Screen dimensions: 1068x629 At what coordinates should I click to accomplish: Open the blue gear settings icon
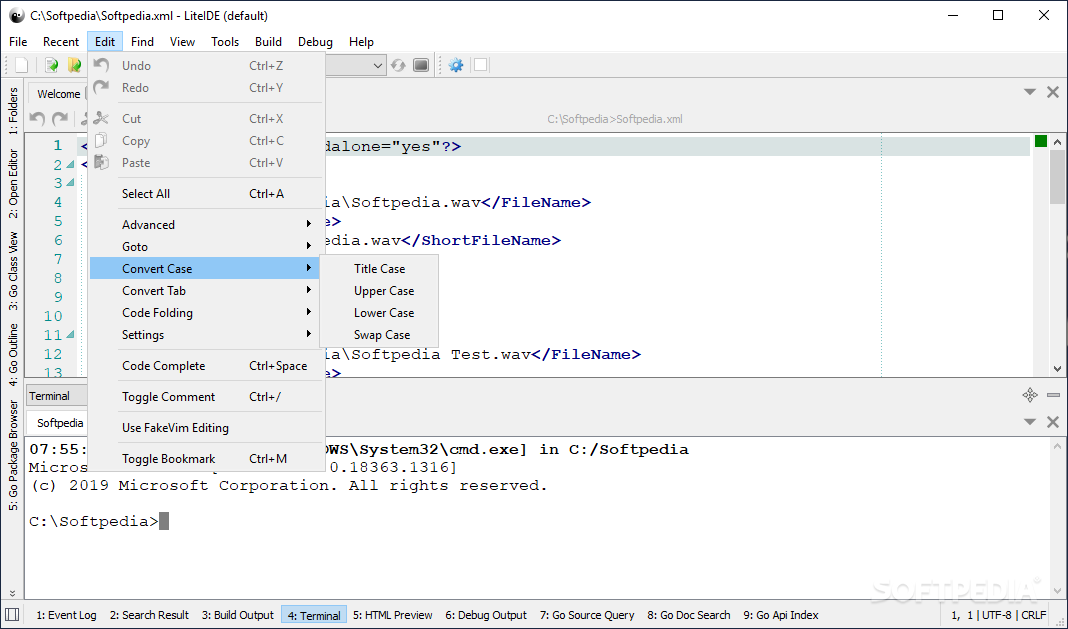click(x=456, y=65)
